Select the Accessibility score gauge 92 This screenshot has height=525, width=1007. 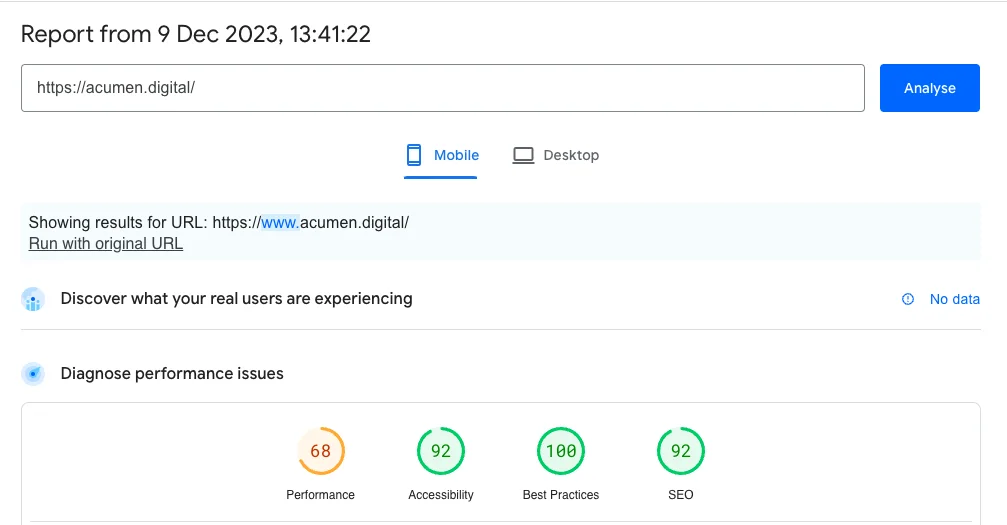coord(441,451)
